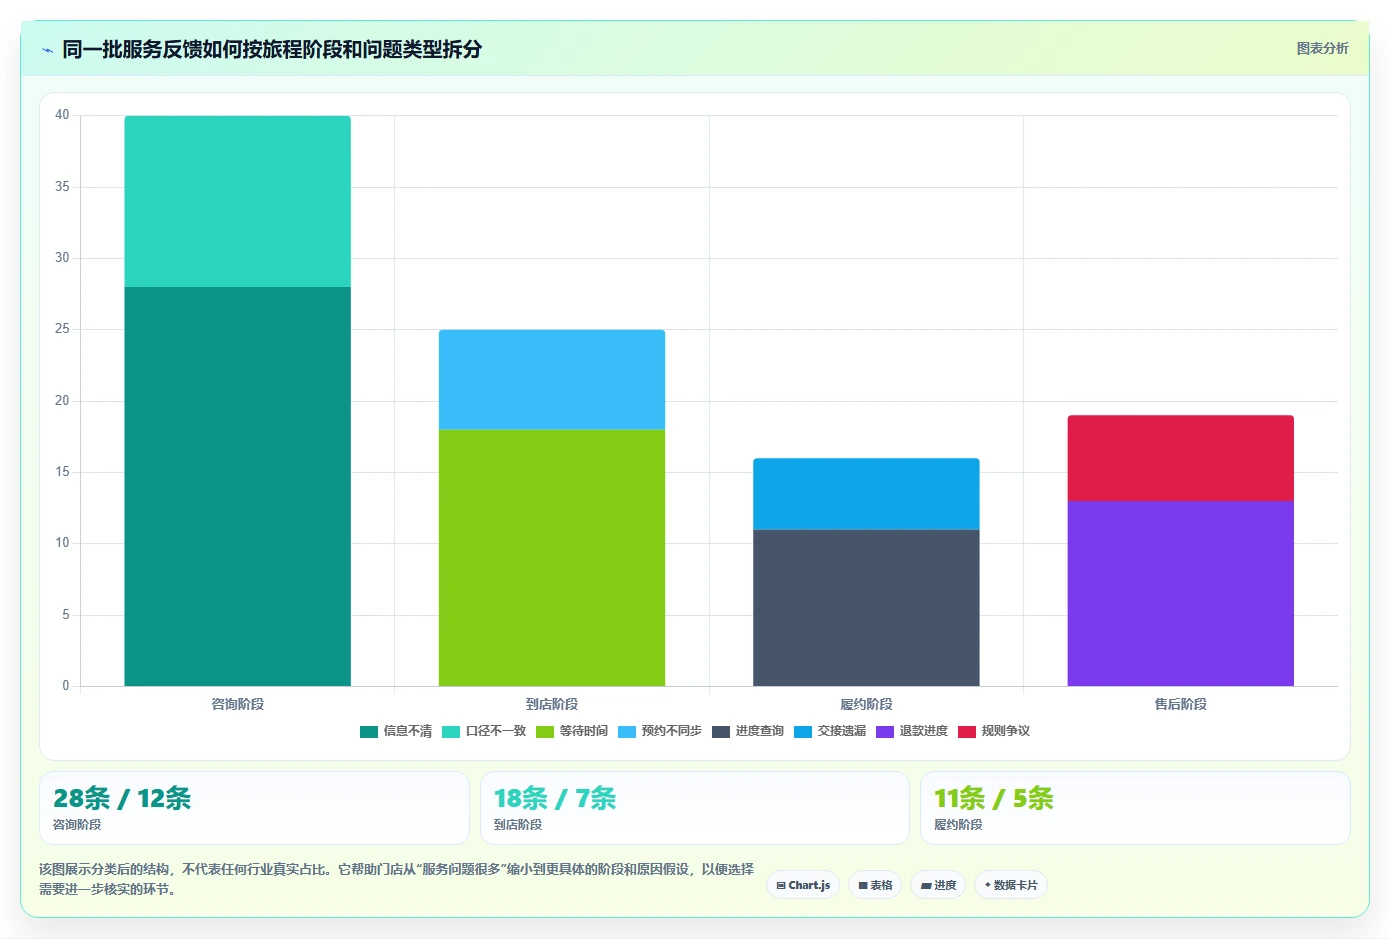
Task: Select the sky-blue 预约不同步 bar segment
Action: point(552,380)
